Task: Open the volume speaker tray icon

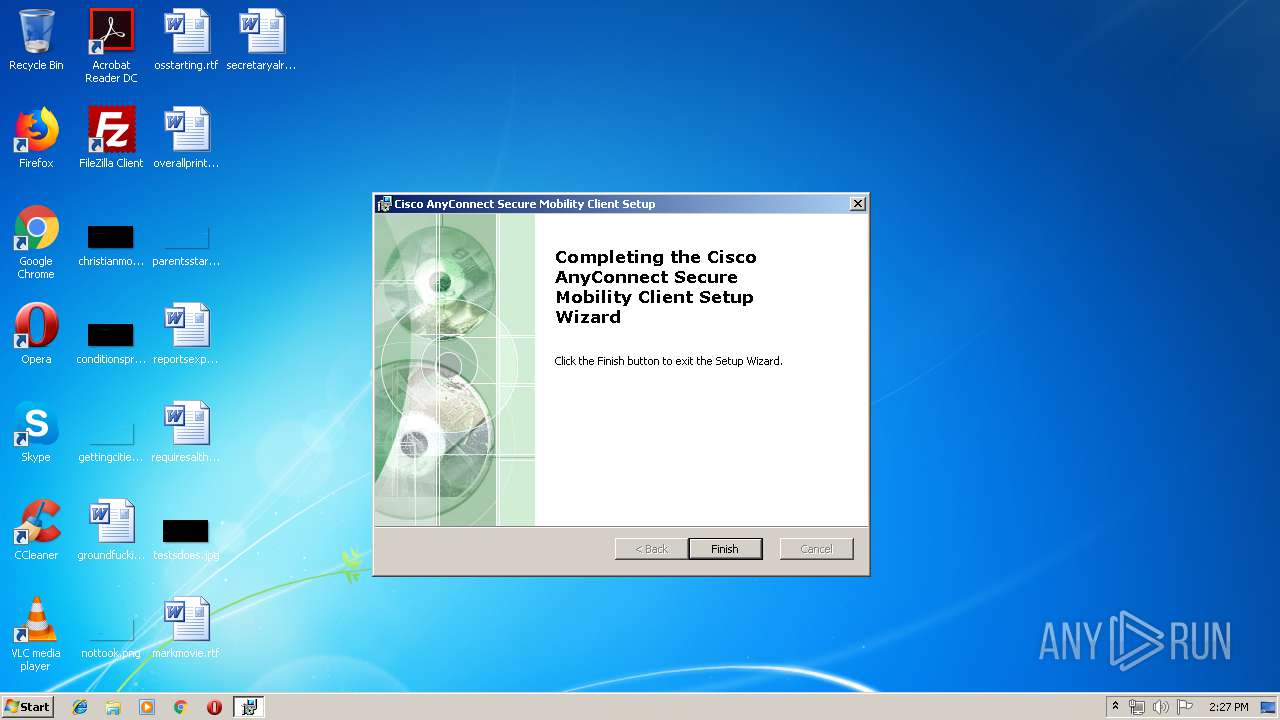Action: point(1161,707)
